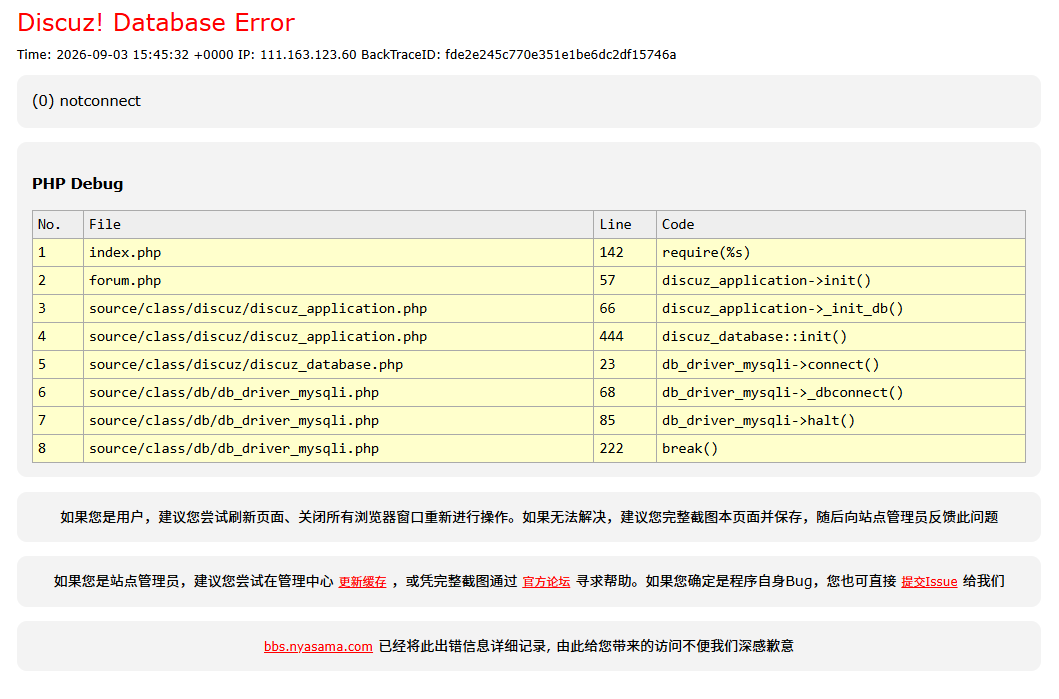Click the discuz_application.php file cell in row 4

pyautogui.click(x=338, y=336)
